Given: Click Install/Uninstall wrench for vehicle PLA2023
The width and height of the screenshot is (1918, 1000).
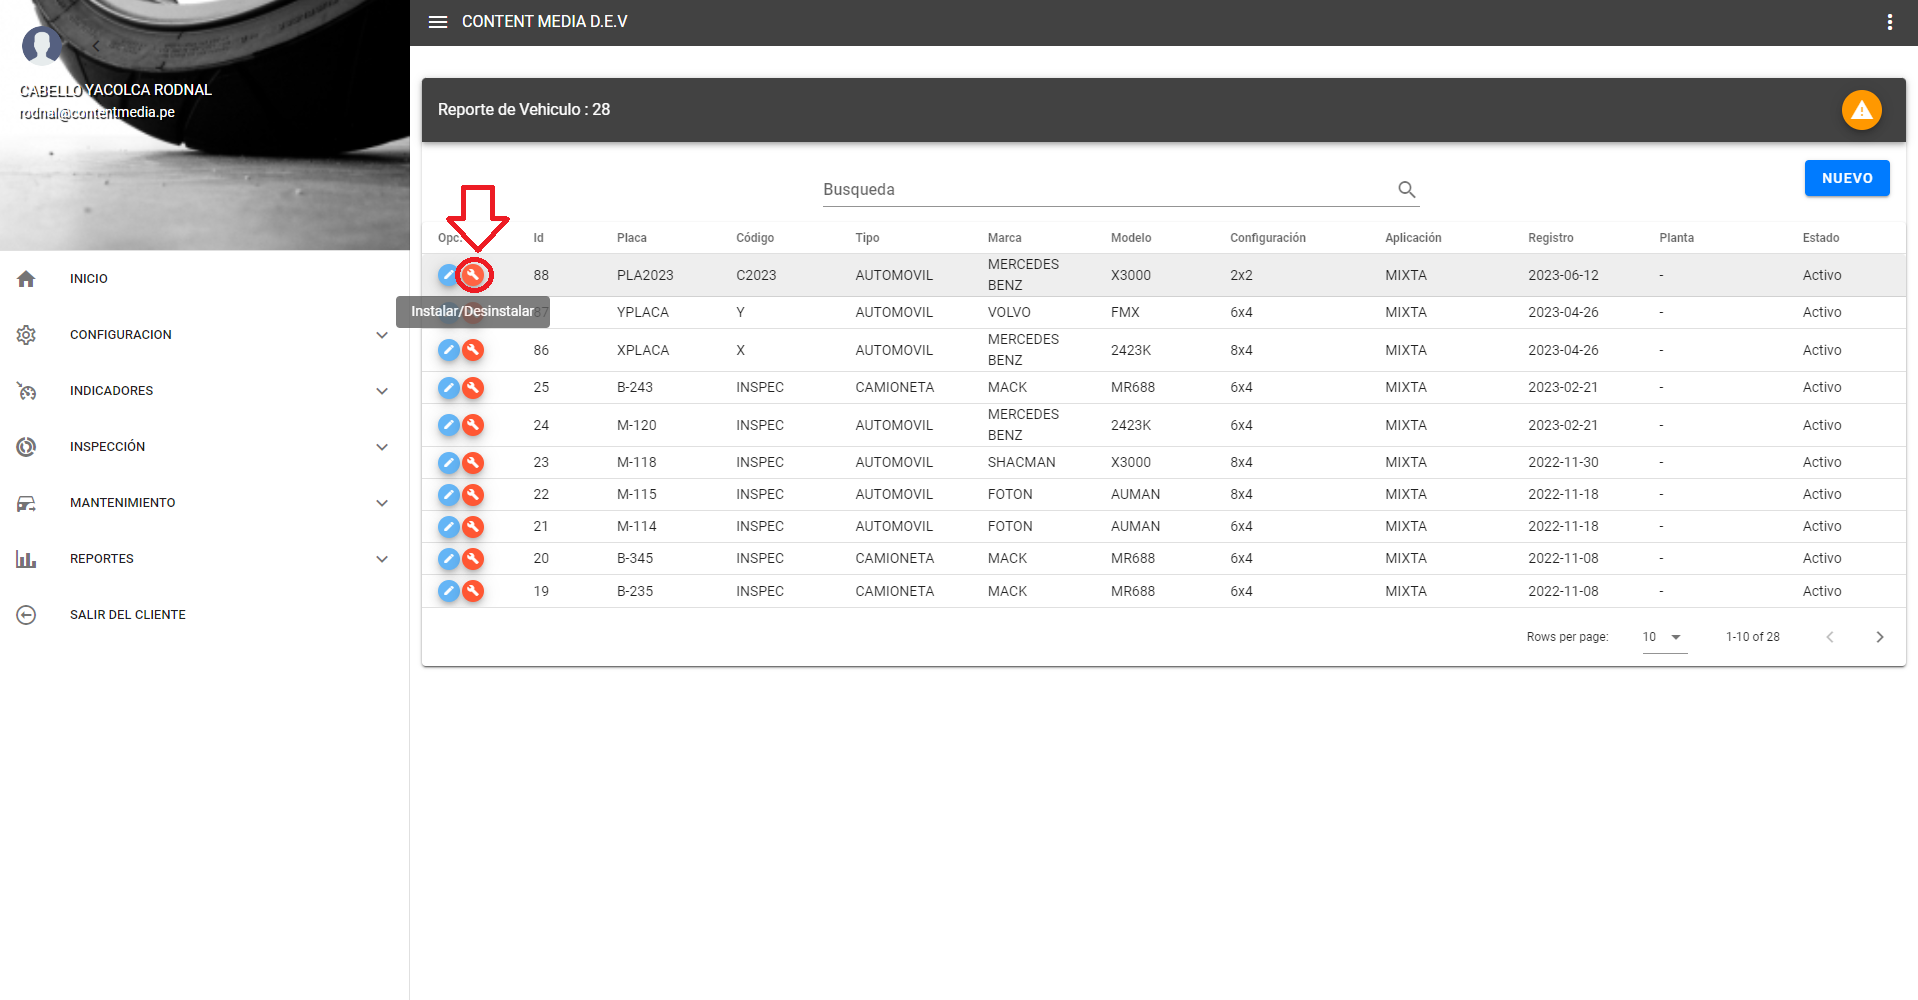Looking at the screenshot, I should (474, 275).
